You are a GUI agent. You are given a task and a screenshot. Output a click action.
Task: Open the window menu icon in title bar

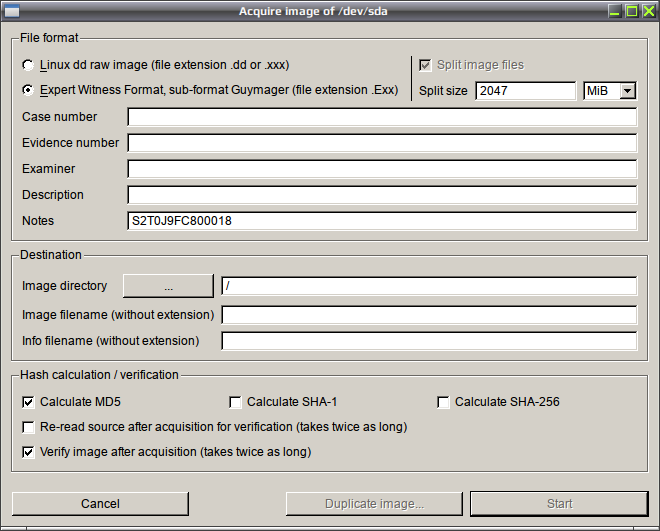[x=12, y=11]
